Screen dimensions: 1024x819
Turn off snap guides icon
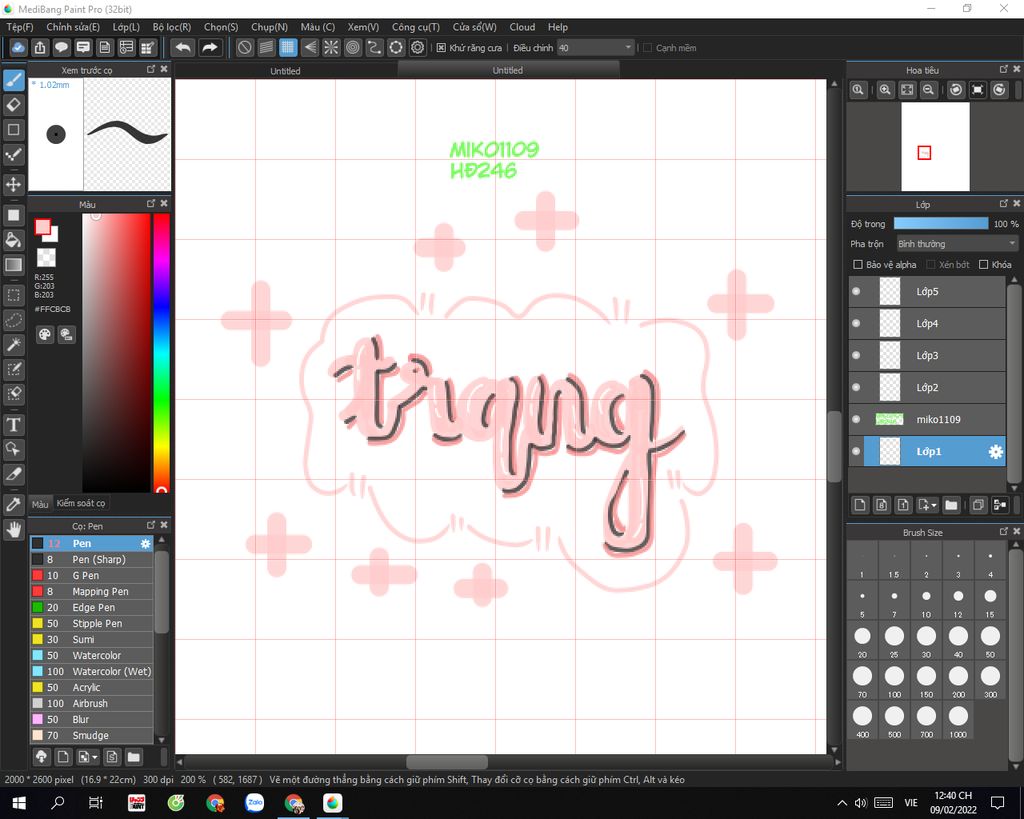click(x=244, y=48)
